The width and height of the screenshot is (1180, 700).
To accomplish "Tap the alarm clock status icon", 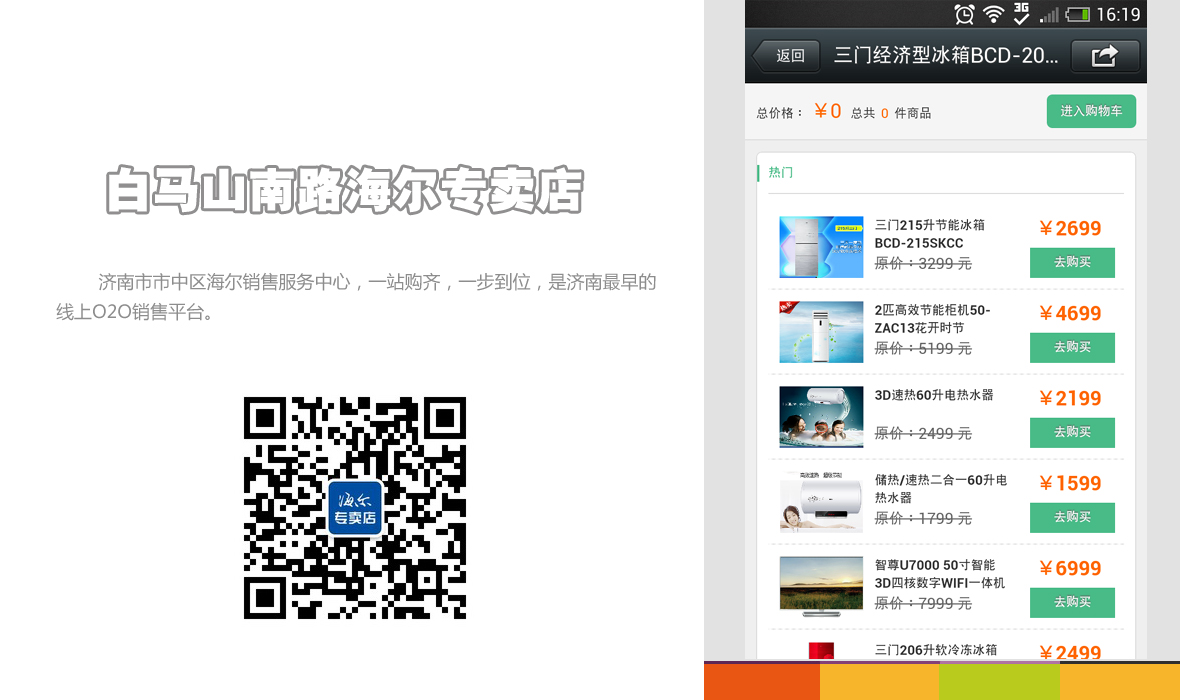I will (964, 14).
